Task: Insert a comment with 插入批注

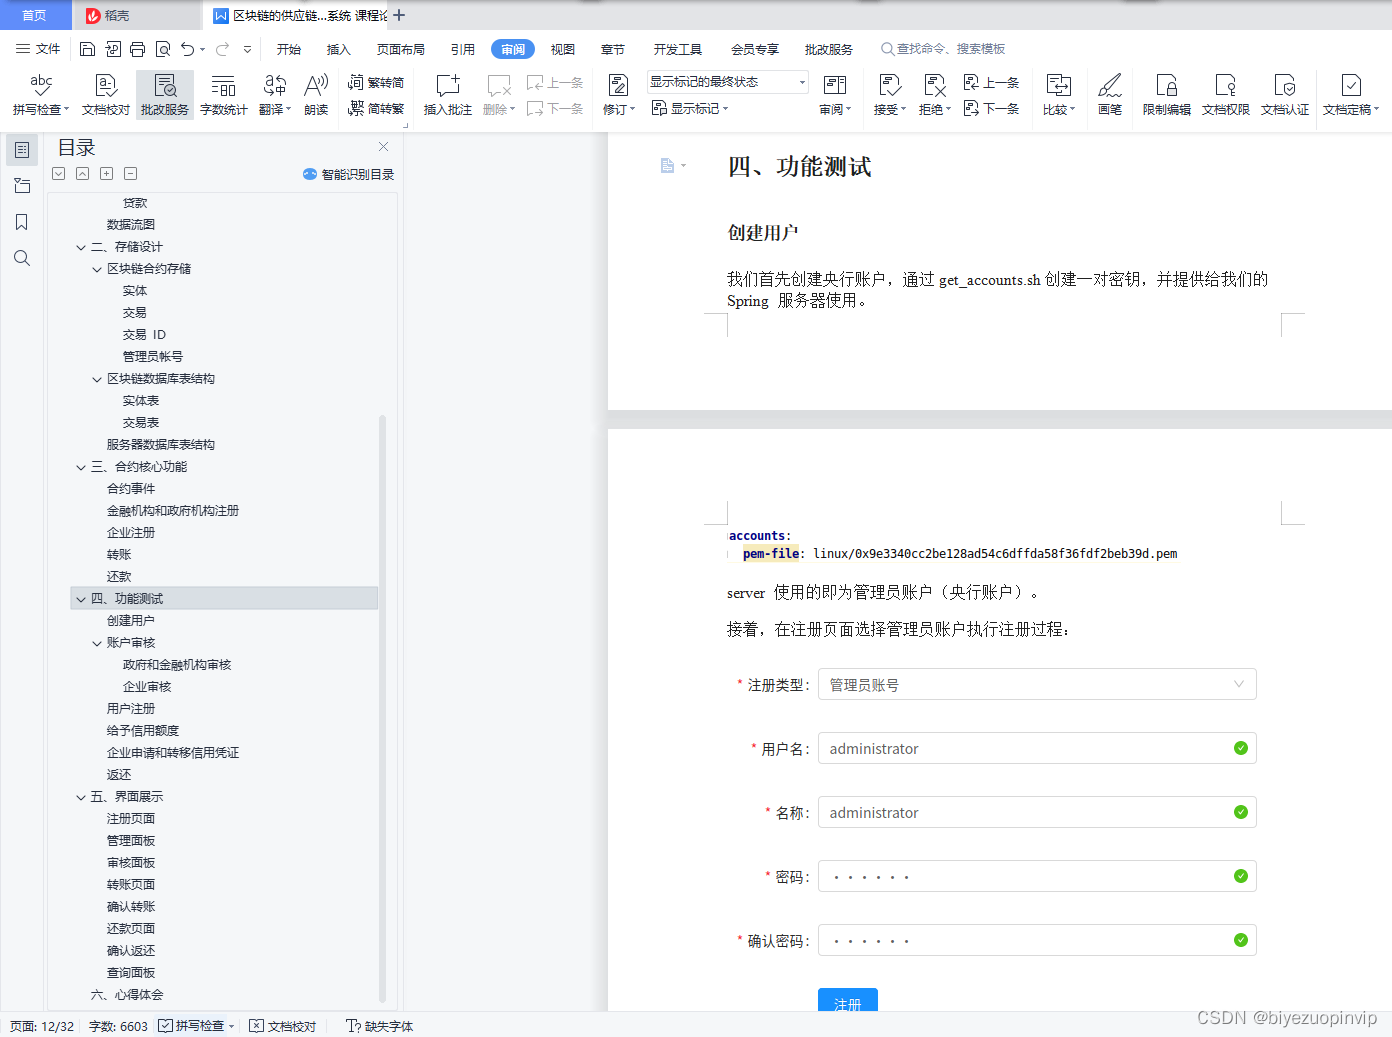Action: click(447, 94)
